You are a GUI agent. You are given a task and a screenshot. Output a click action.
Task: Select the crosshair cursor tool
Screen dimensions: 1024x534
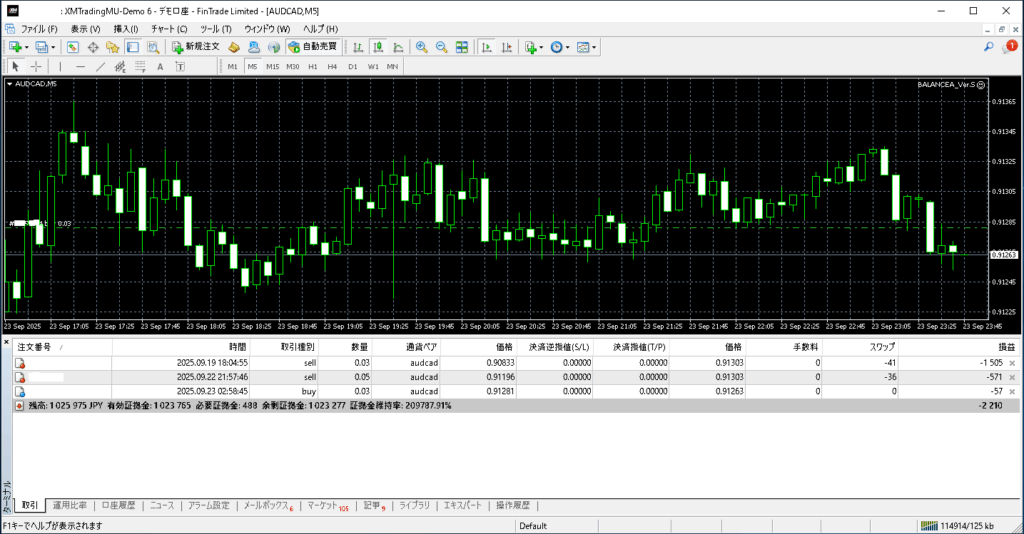tap(36, 67)
